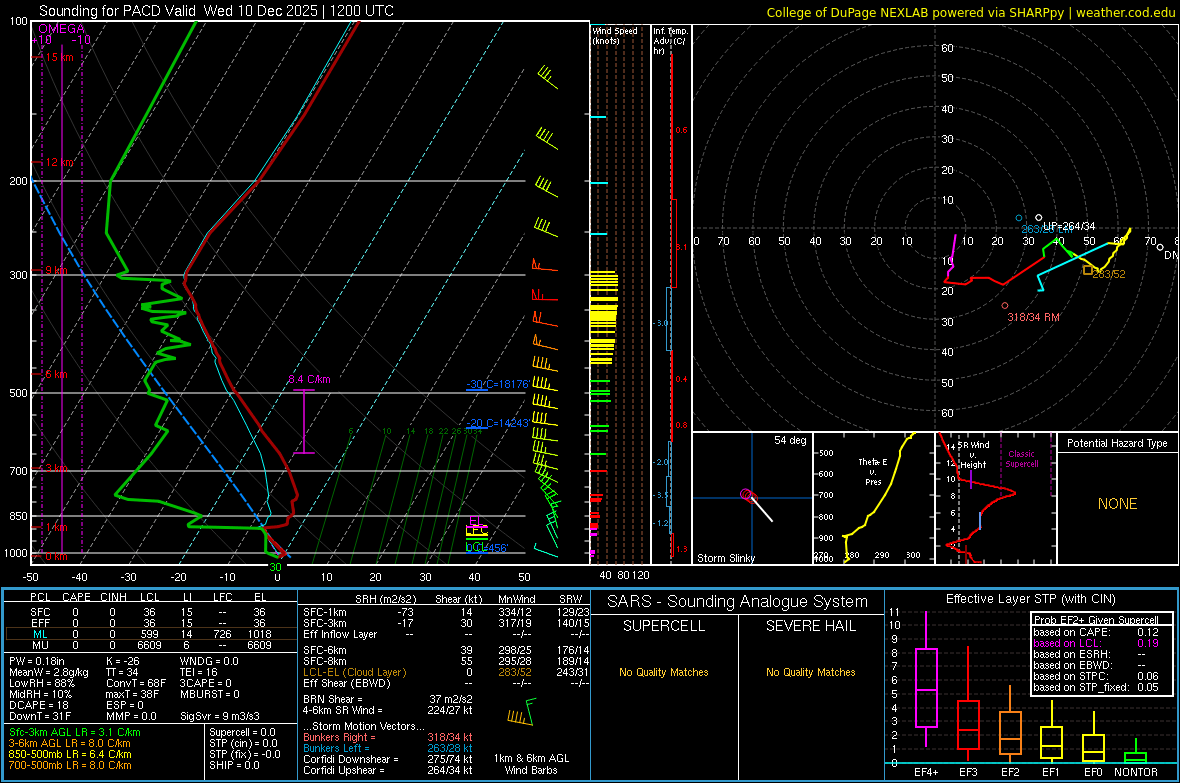
Task: Click the Wind Speed (knots) panel header
Action: point(614,35)
